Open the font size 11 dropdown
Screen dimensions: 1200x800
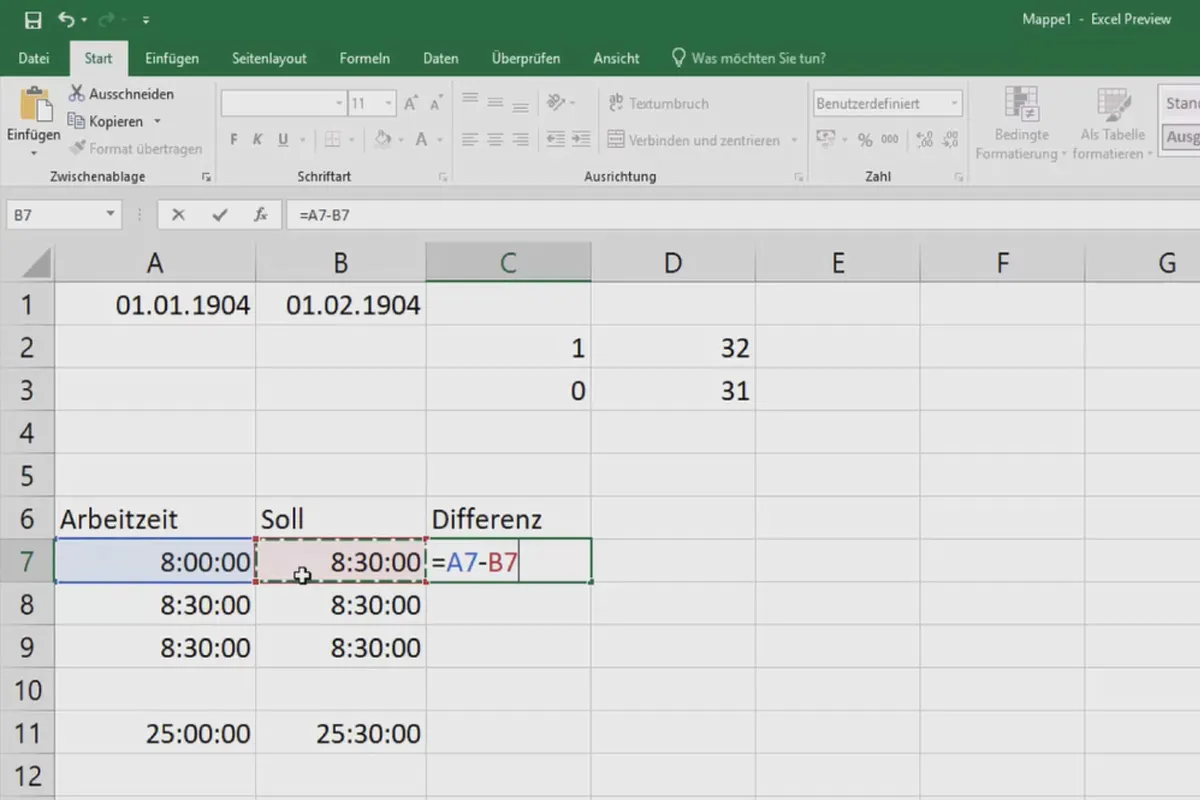[x=389, y=103]
